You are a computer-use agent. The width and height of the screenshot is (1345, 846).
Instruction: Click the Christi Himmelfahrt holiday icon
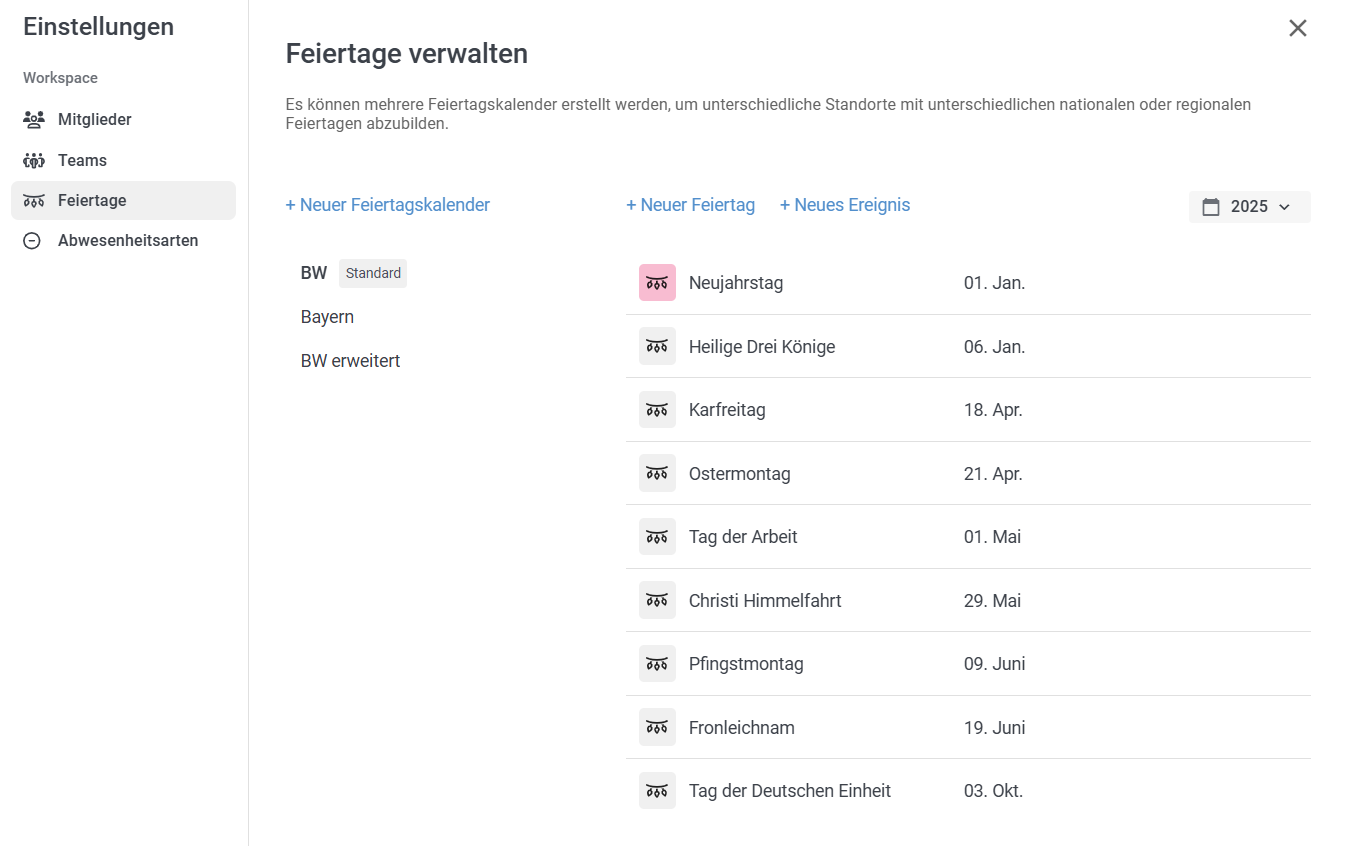(x=657, y=600)
